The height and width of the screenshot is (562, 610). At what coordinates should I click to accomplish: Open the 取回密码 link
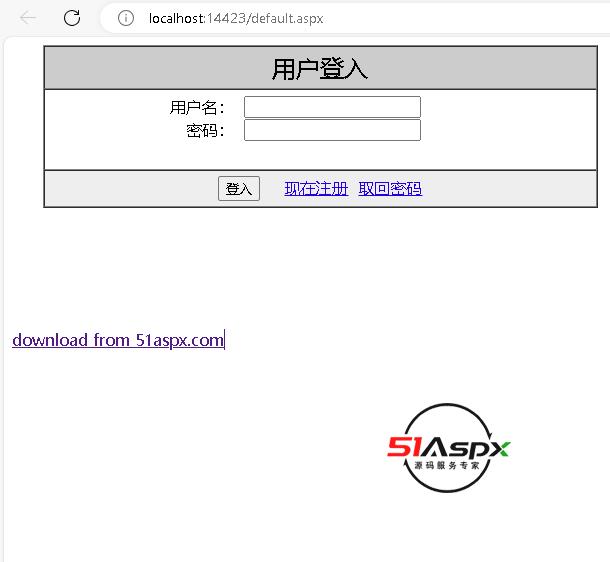coord(390,189)
